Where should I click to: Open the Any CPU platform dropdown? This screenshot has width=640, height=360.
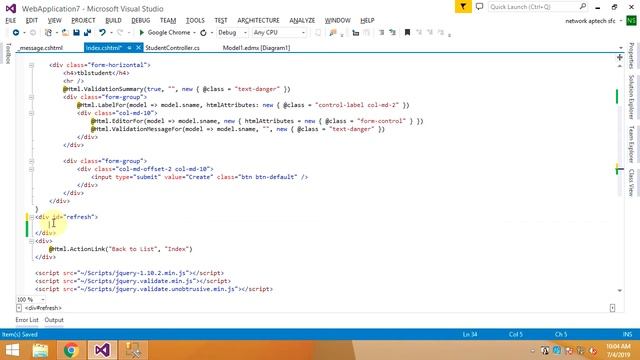click(x=303, y=33)
